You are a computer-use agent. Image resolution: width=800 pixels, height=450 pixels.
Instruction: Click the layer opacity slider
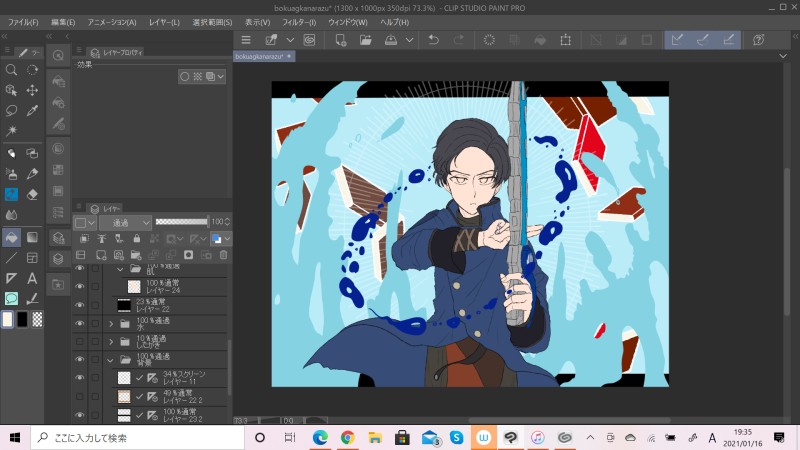point(182,222)
